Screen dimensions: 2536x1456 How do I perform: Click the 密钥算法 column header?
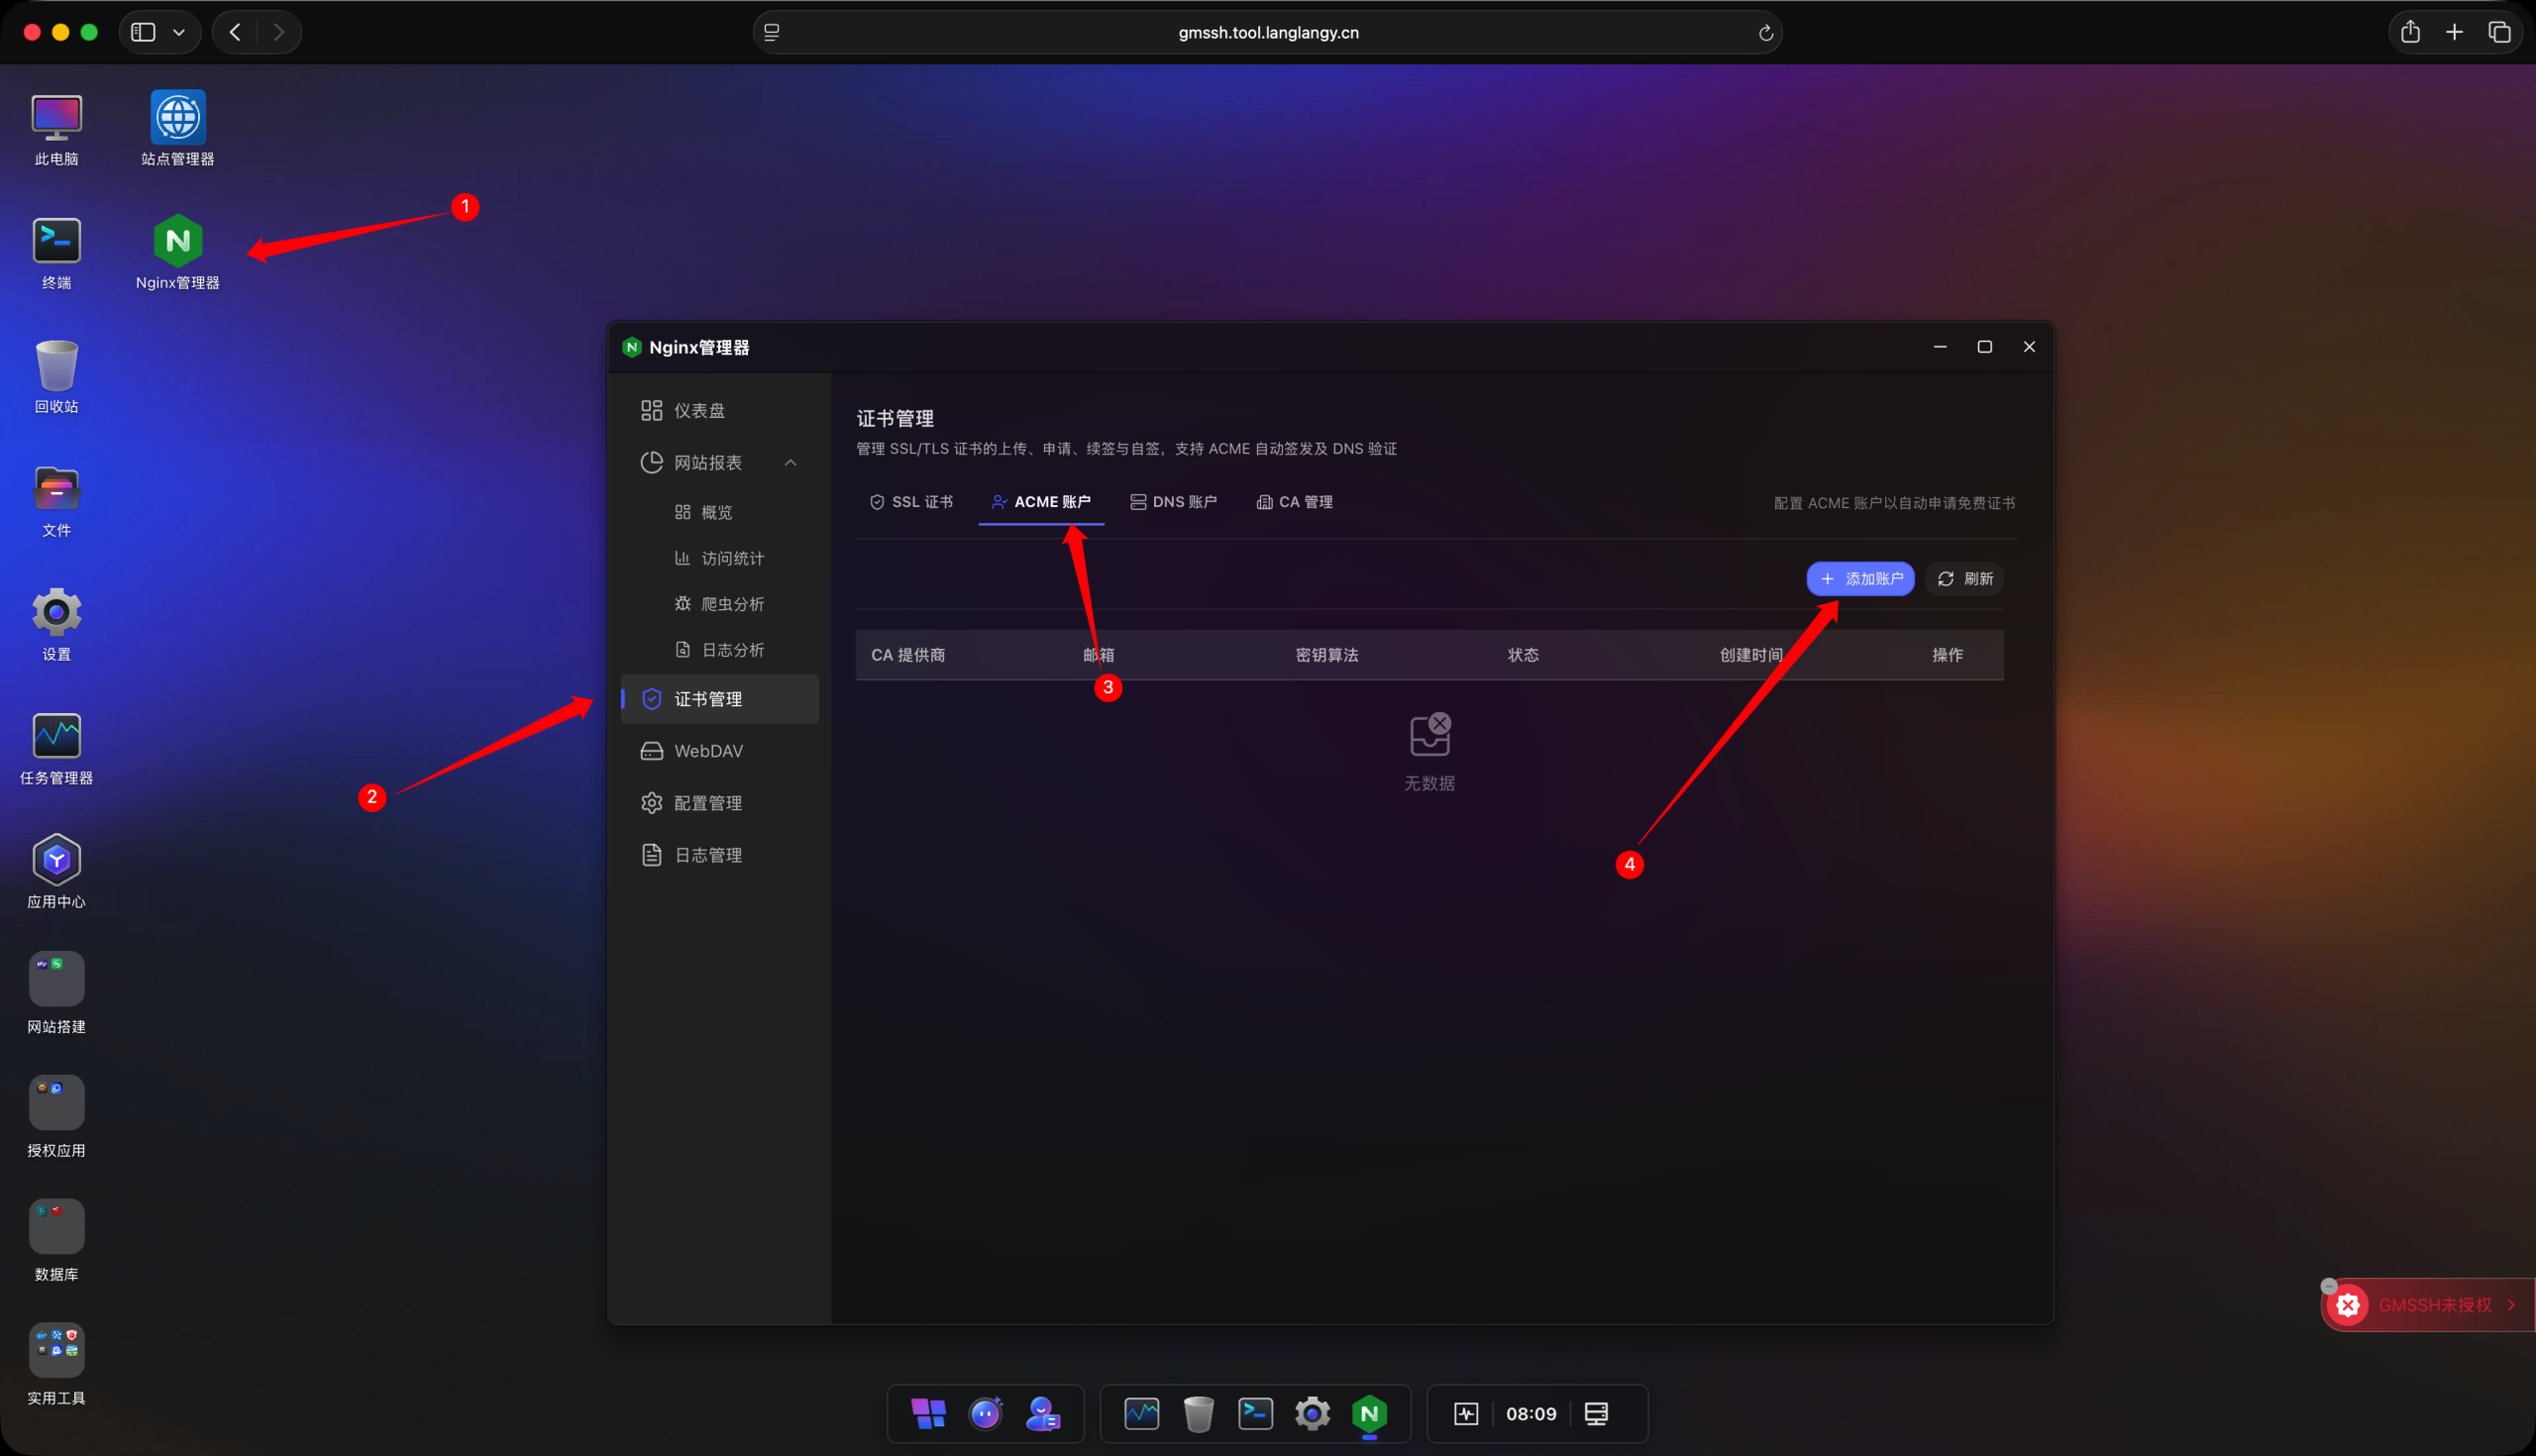(1327, 655)
